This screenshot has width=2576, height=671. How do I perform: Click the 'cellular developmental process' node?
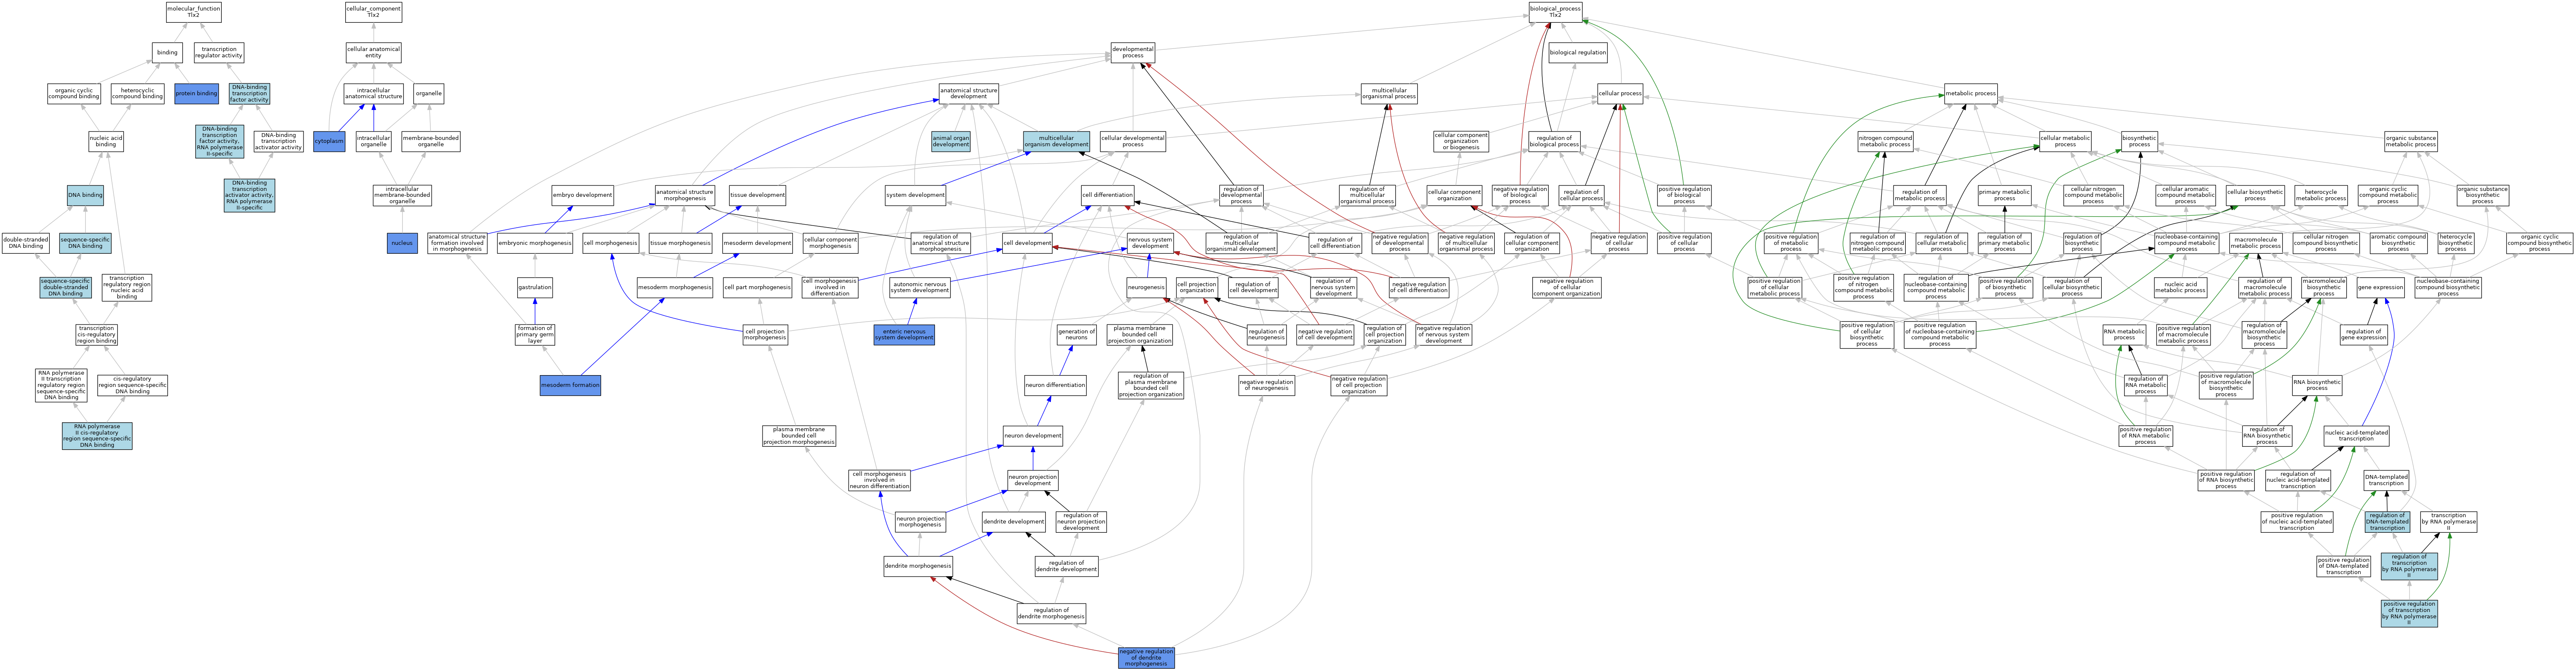point(1133,141)
